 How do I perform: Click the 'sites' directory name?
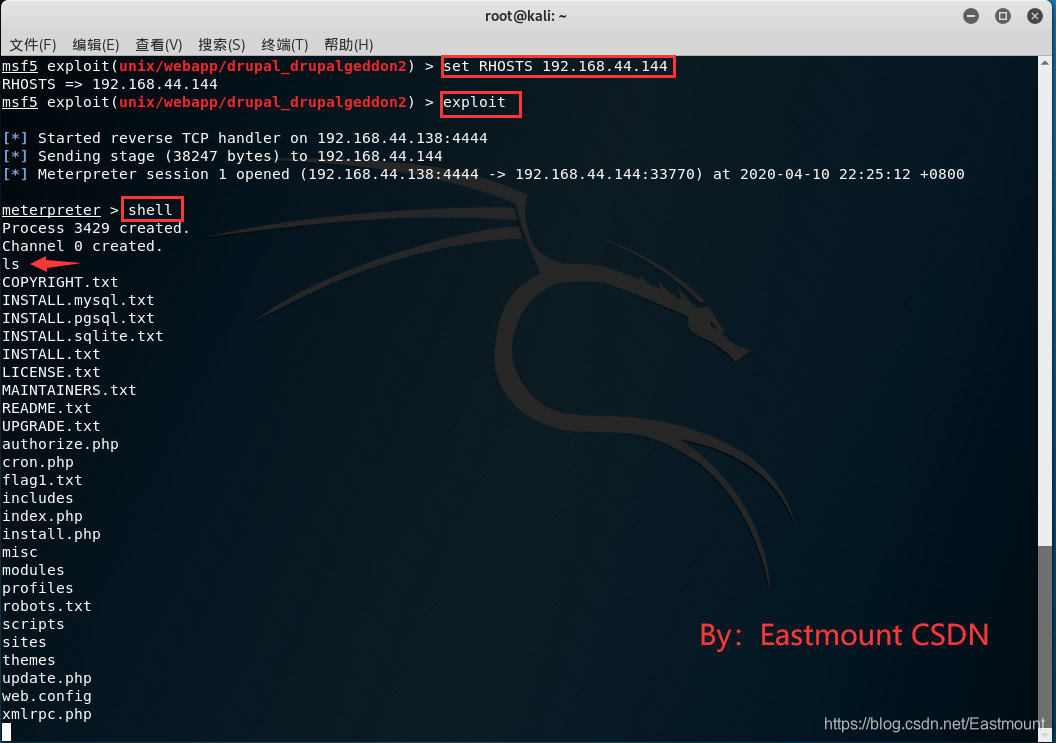[24, 643]
